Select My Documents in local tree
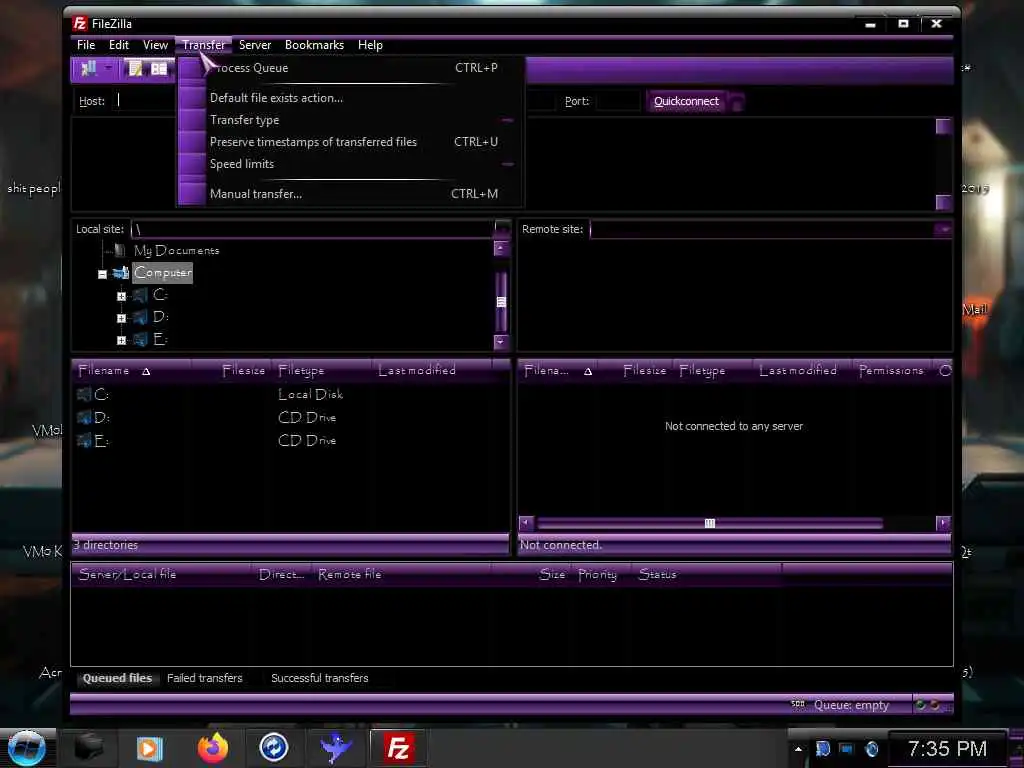 coord(176,251)
